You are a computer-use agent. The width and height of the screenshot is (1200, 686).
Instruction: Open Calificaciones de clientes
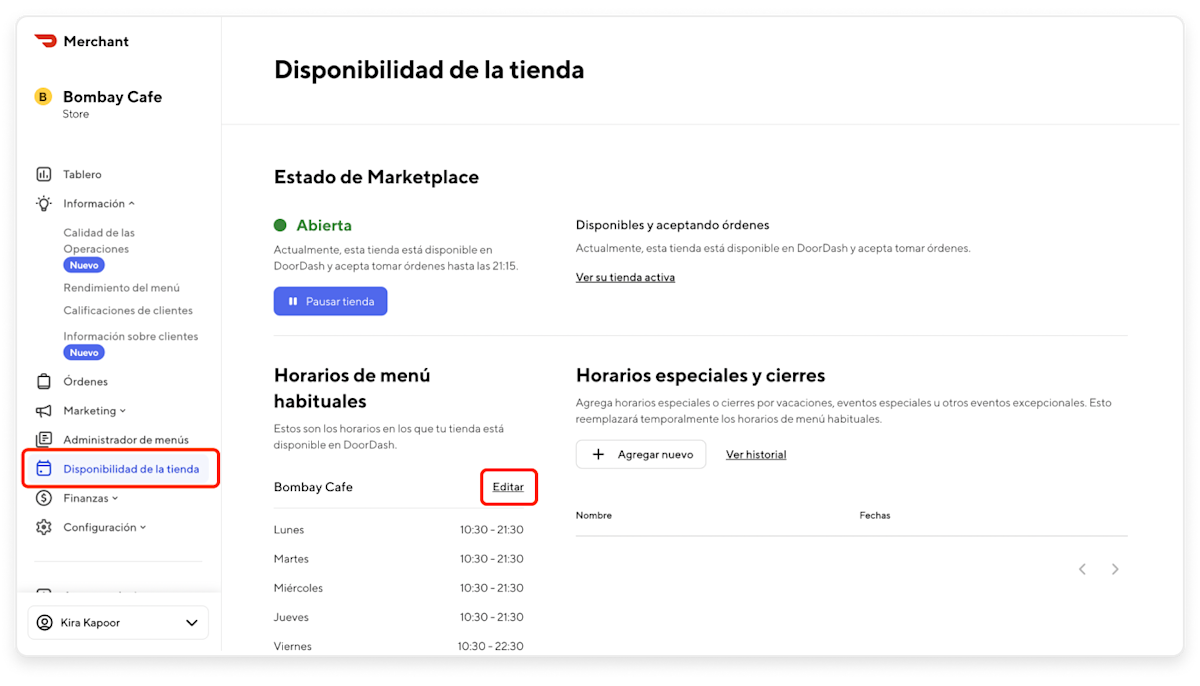[128, 311]
